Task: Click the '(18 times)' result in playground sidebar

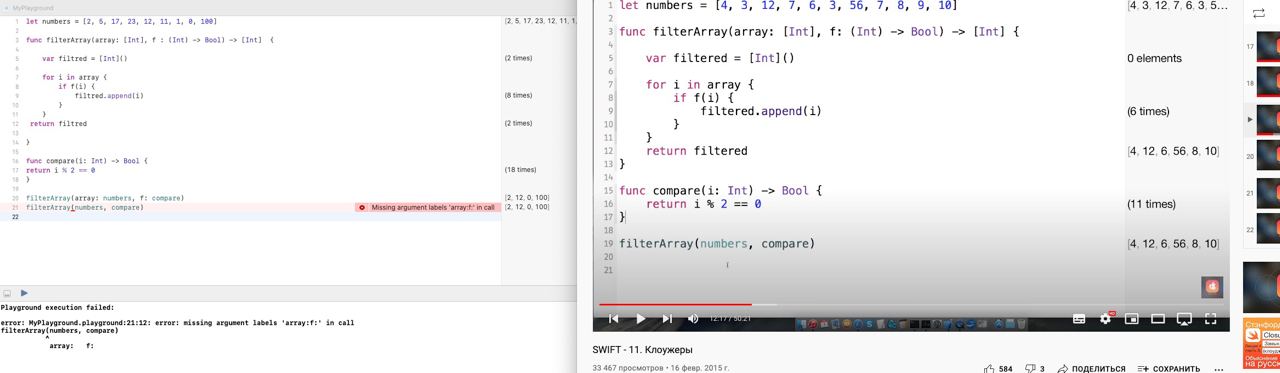Action: (520, 170)
